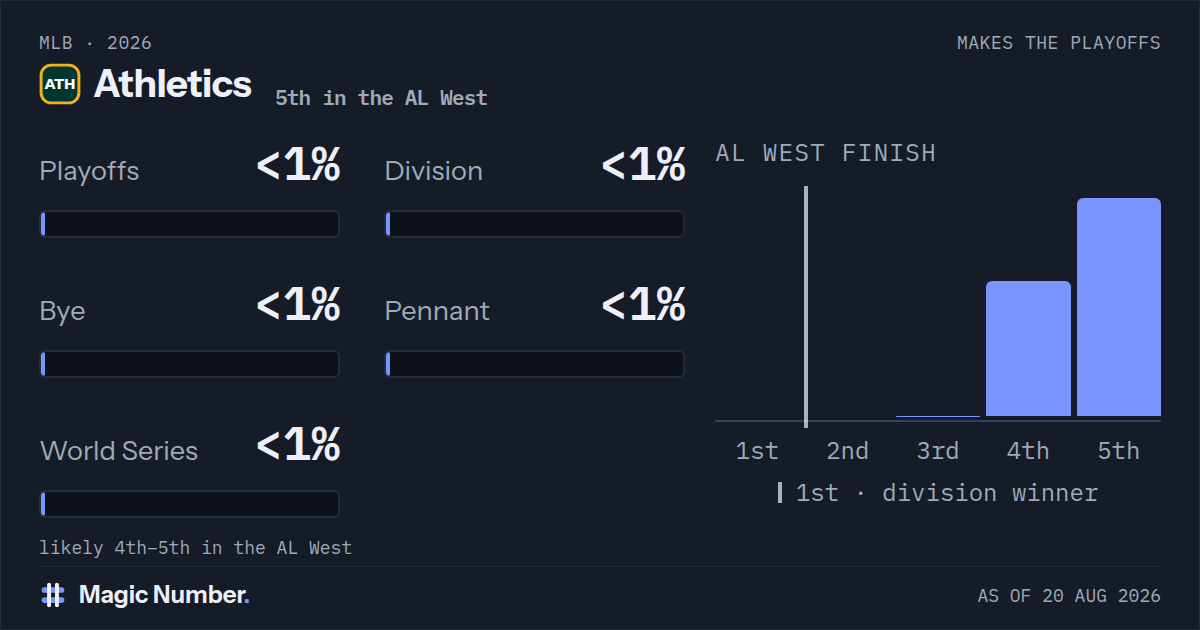Click the 1st place axis label
Image resolution: width=1200 pixels, height=630 pixels.
(757, 451)
